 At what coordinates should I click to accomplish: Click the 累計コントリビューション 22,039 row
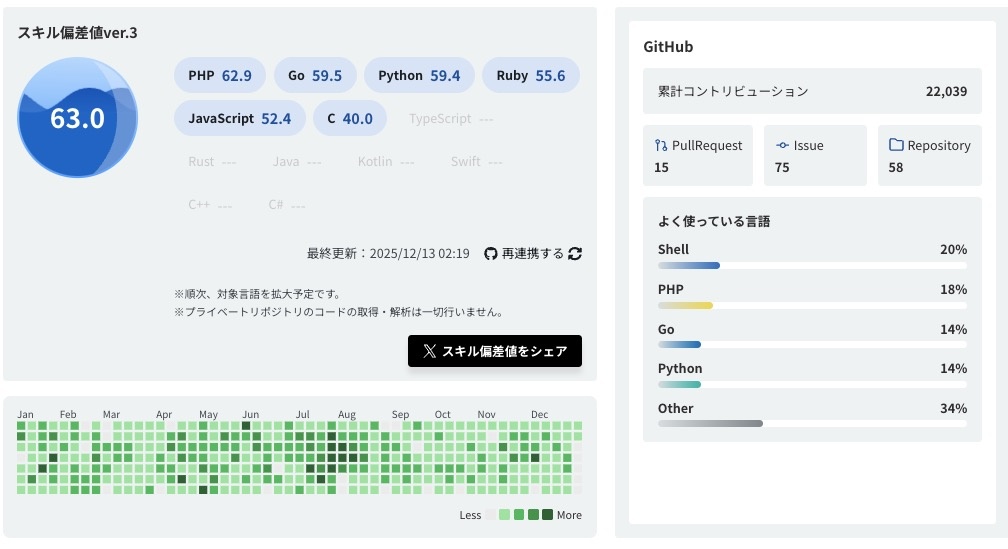tap(812, 91)
